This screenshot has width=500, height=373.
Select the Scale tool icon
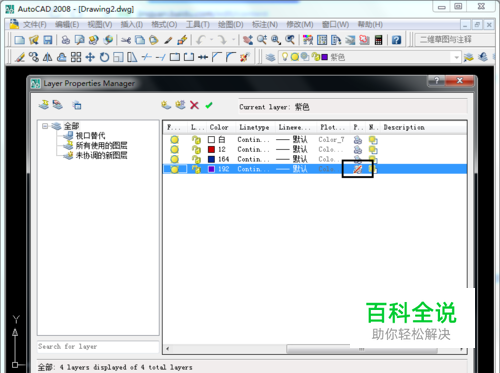point(118,57)
